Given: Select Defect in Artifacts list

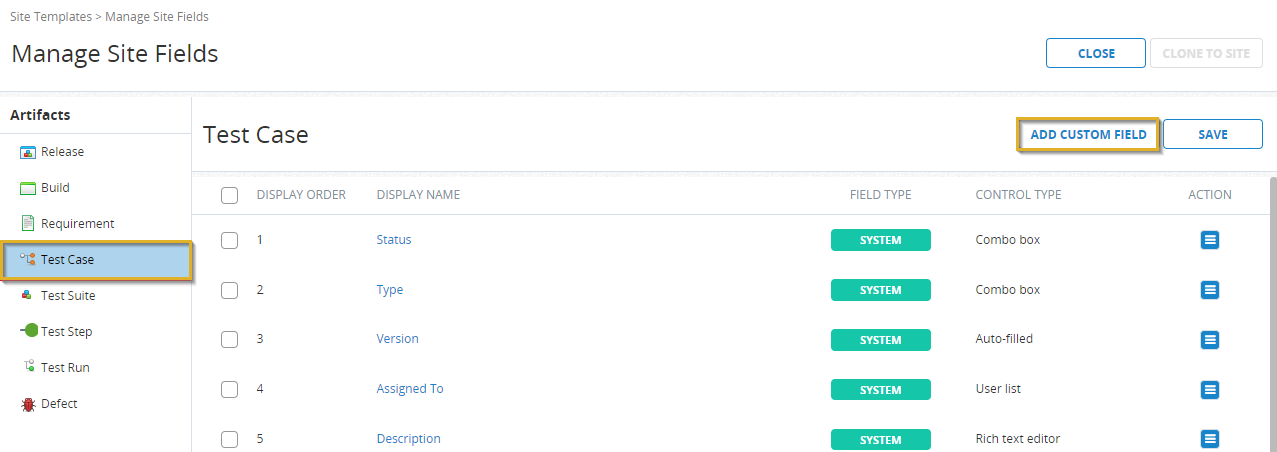Looking at the screenshot, I should point(59,404).
